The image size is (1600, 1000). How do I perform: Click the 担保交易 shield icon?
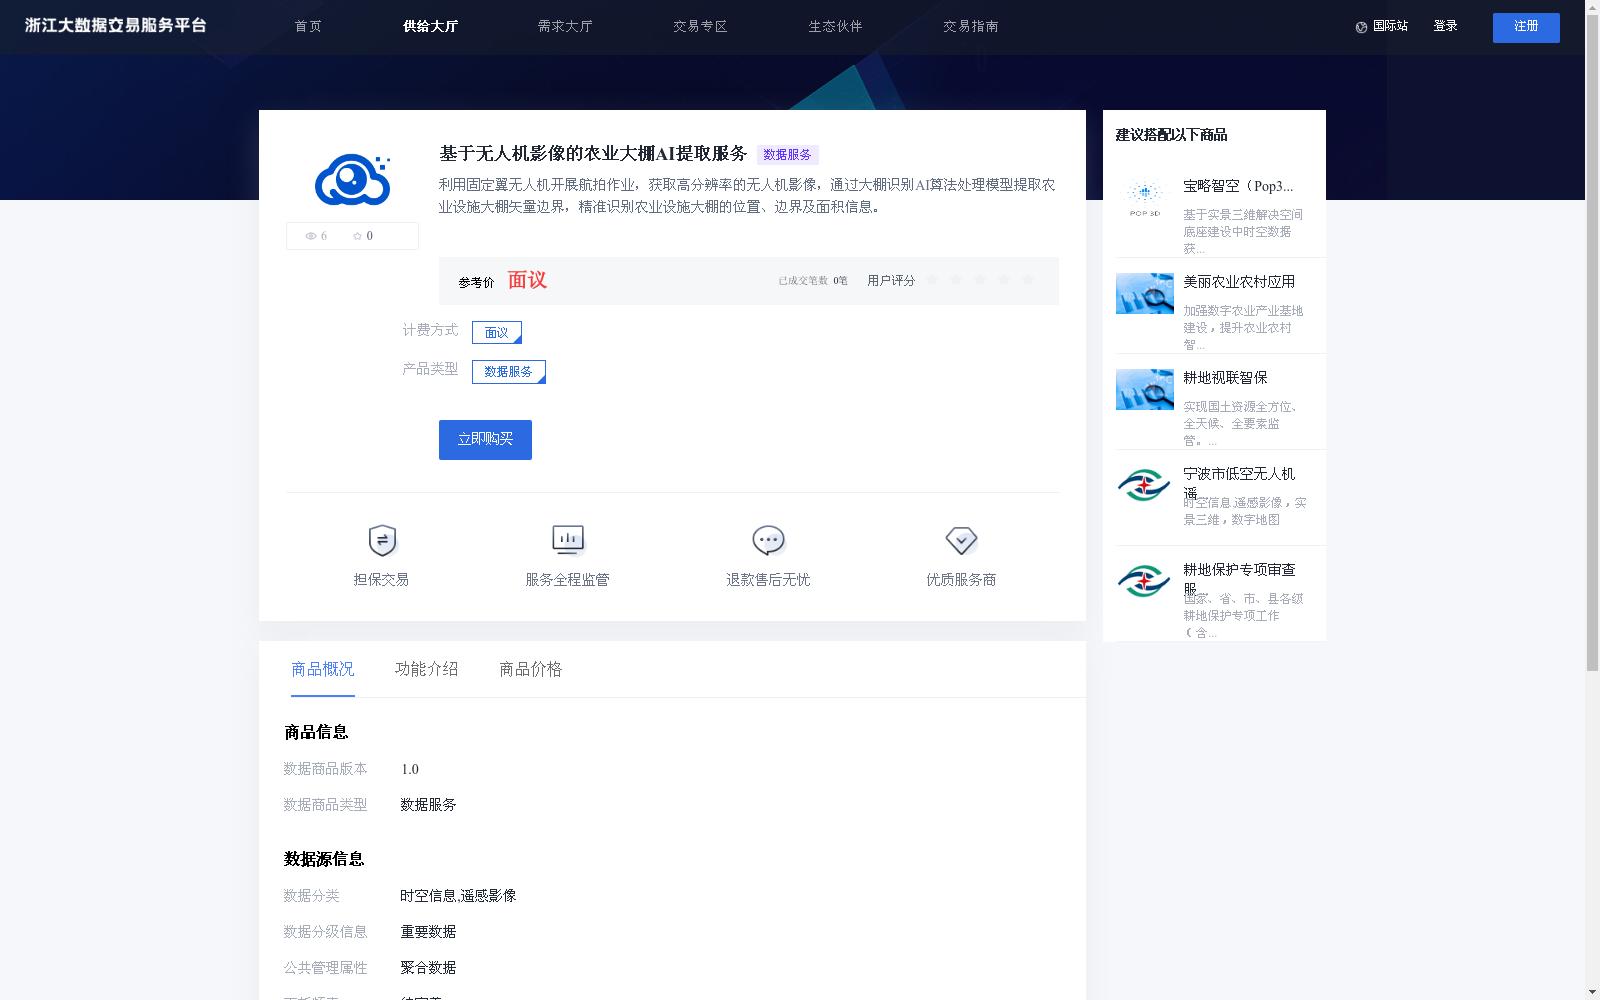point(382,540)
